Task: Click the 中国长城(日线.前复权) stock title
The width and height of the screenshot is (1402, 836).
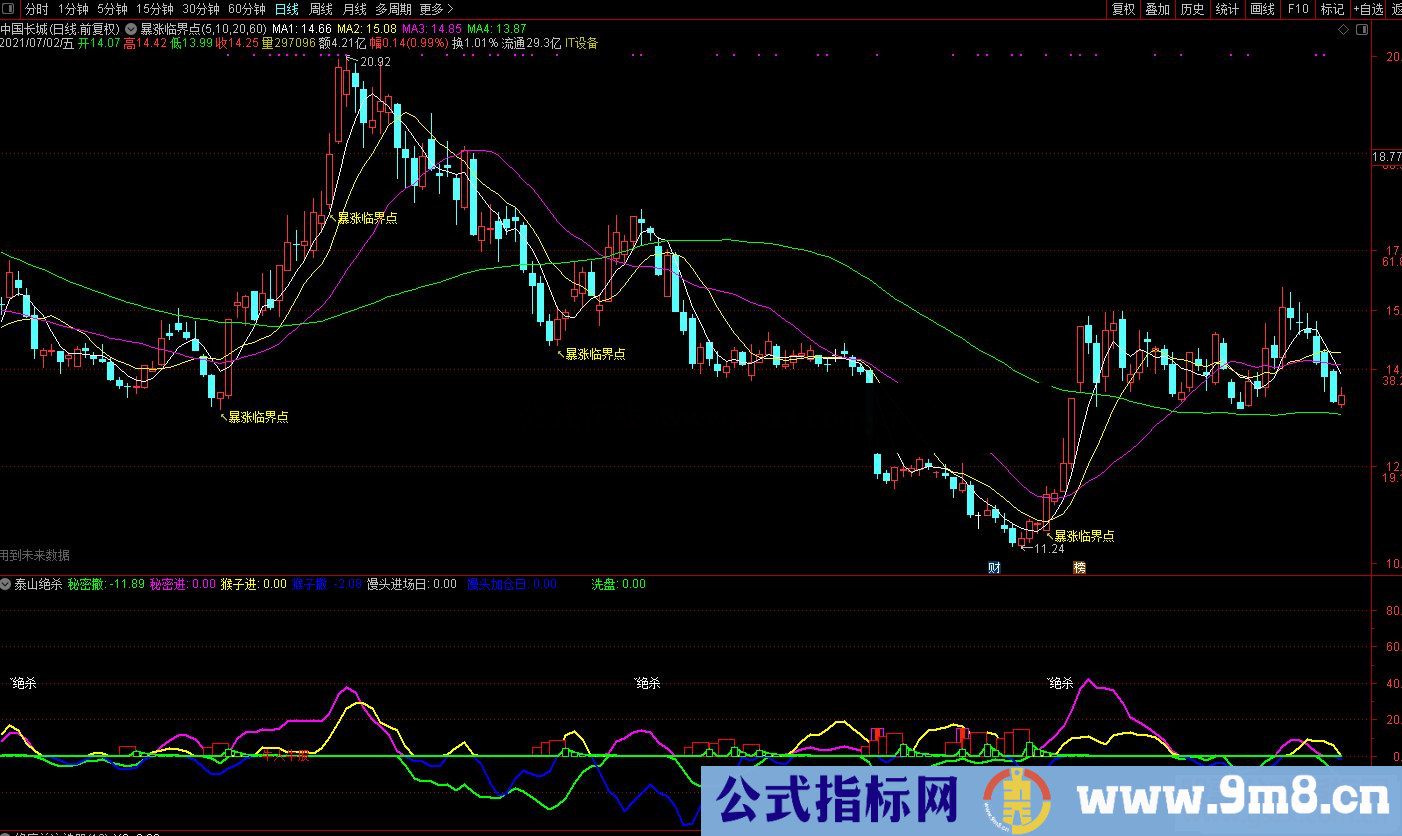Action: pyautogui.click(x=61, y=29)
